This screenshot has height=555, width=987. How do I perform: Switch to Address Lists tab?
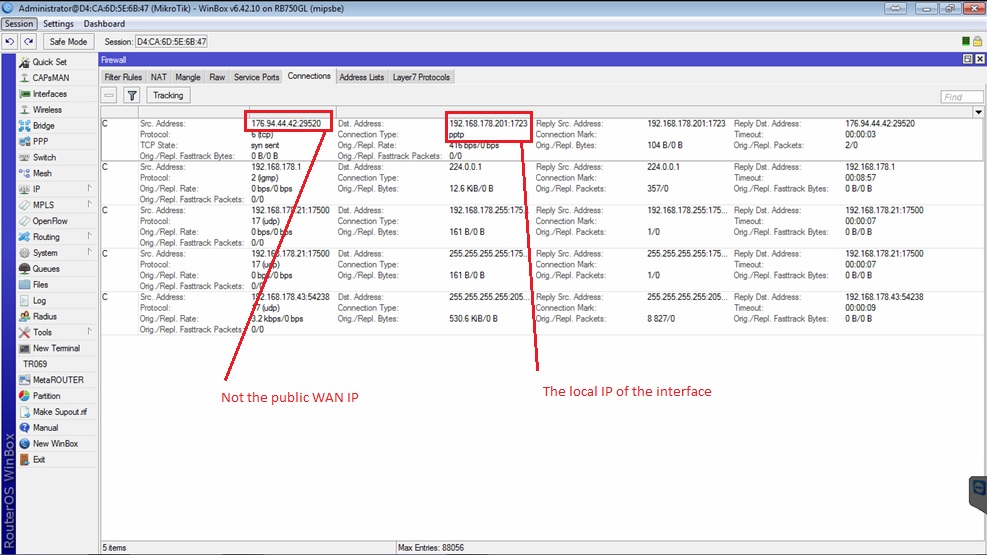[361, 77]
